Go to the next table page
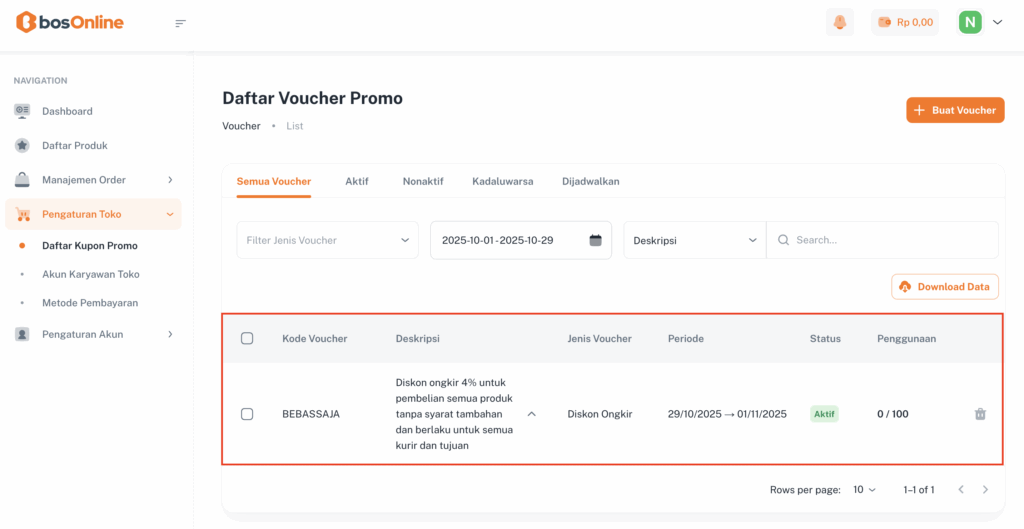This screenshot has height=529, width=1024. point(985,490)
